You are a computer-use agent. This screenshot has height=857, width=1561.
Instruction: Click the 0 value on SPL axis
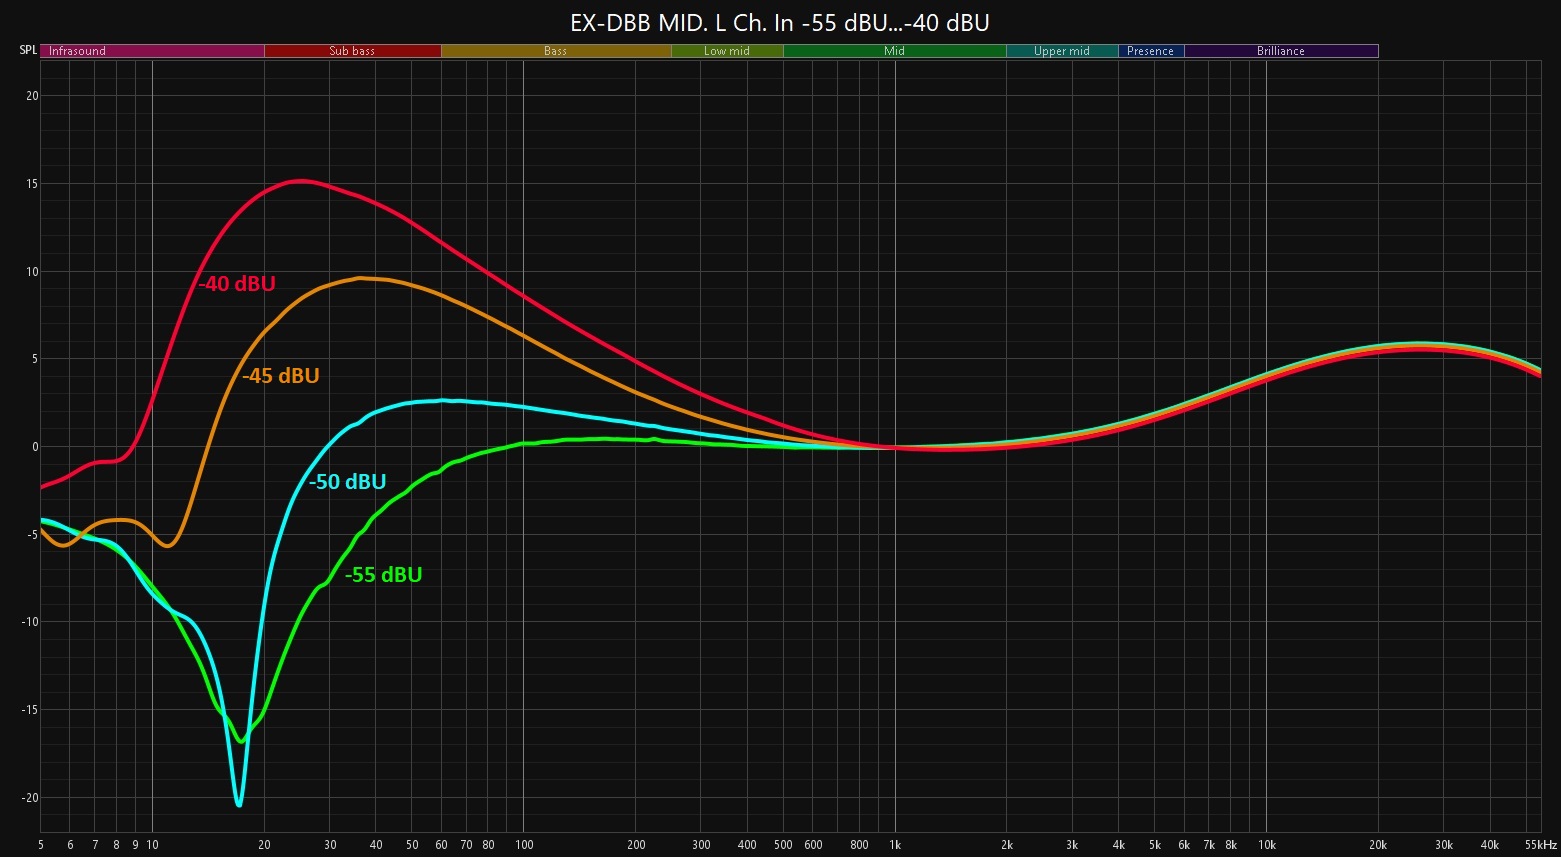click(x=34, y=447)
